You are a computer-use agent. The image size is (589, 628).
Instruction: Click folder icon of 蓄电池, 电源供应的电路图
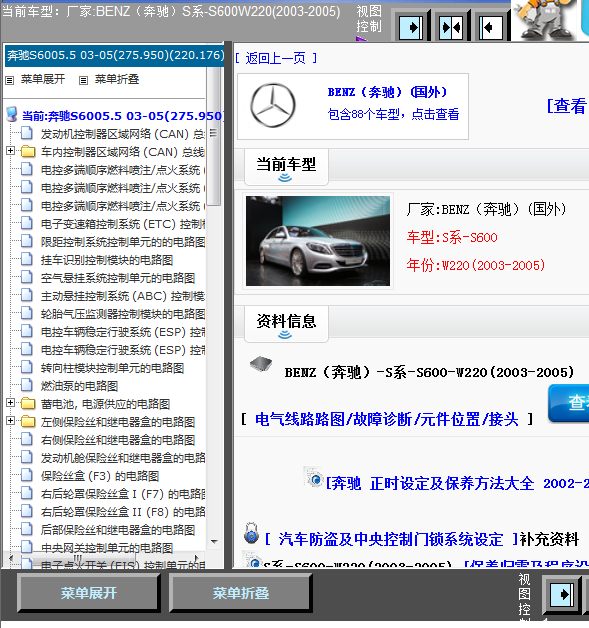click(28, 403)
